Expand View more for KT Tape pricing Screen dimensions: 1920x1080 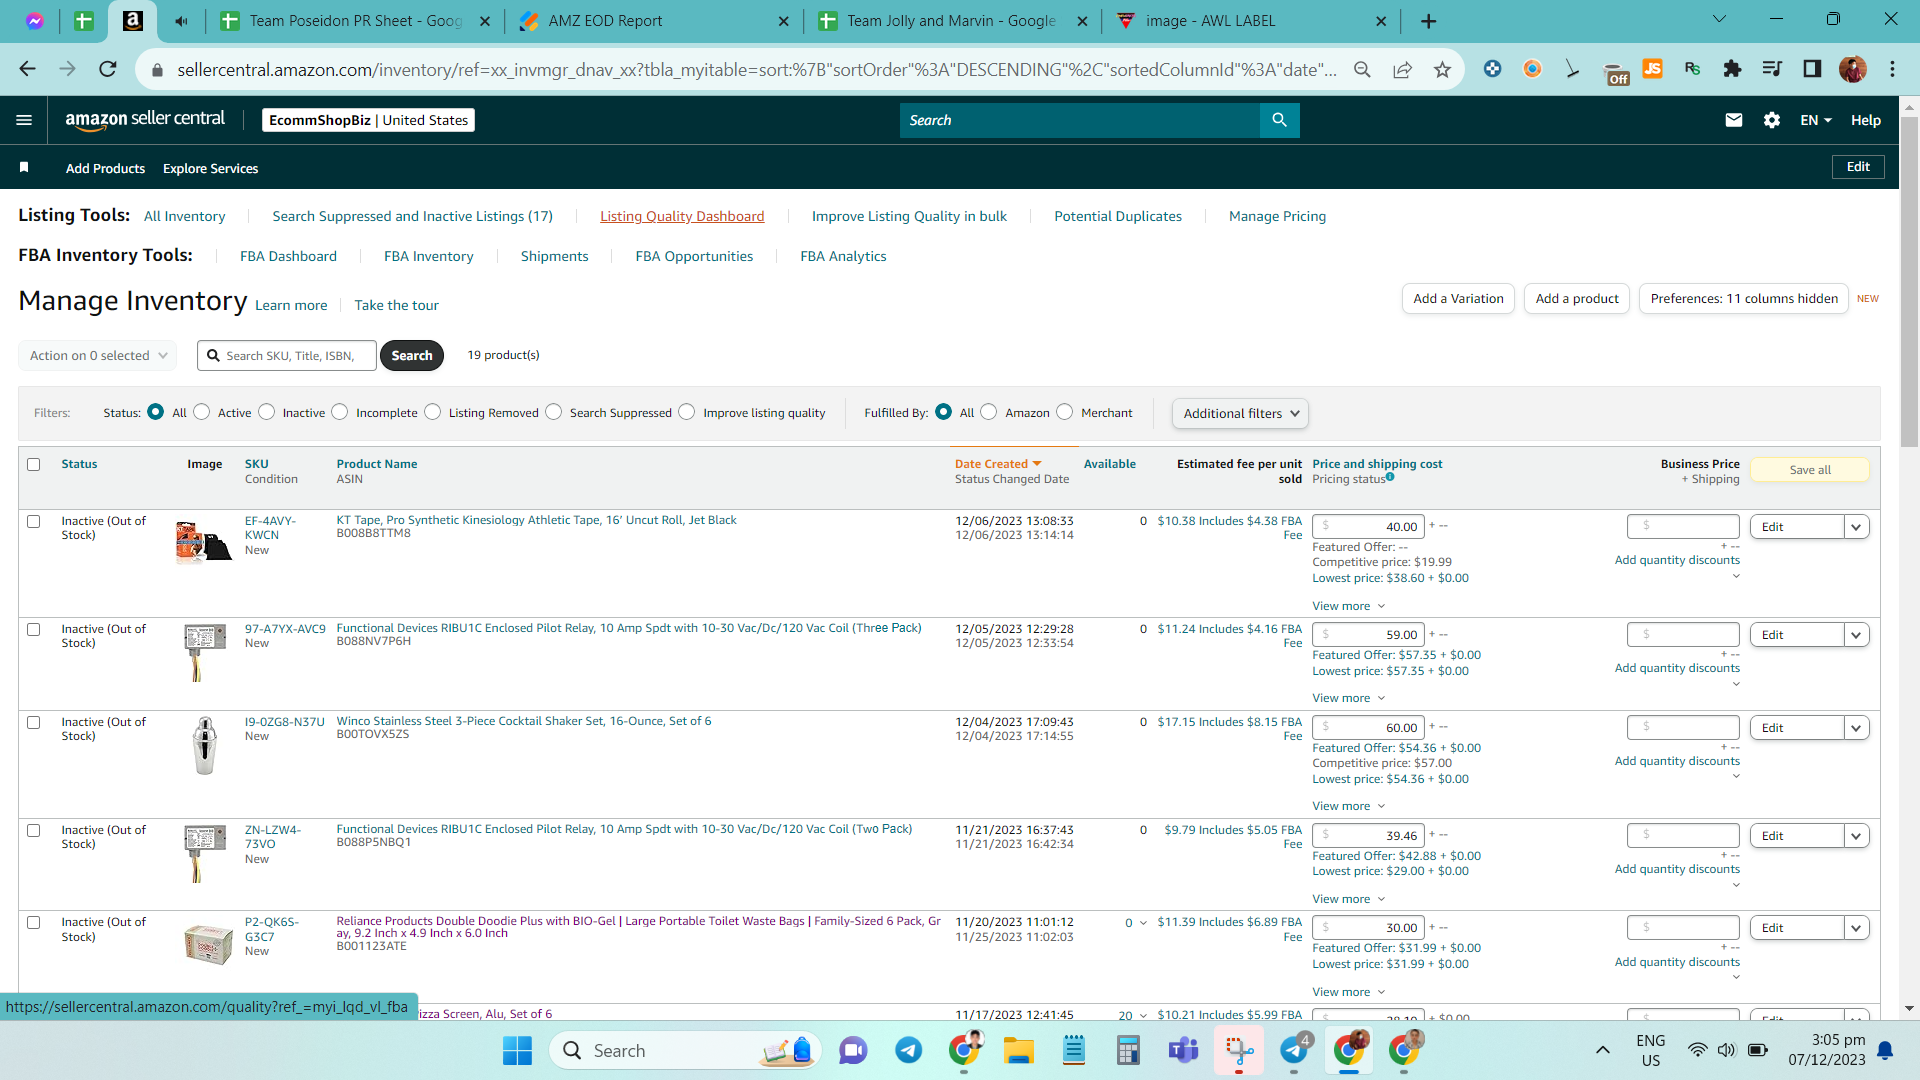pyautogui.click(x=1349, y=606)
